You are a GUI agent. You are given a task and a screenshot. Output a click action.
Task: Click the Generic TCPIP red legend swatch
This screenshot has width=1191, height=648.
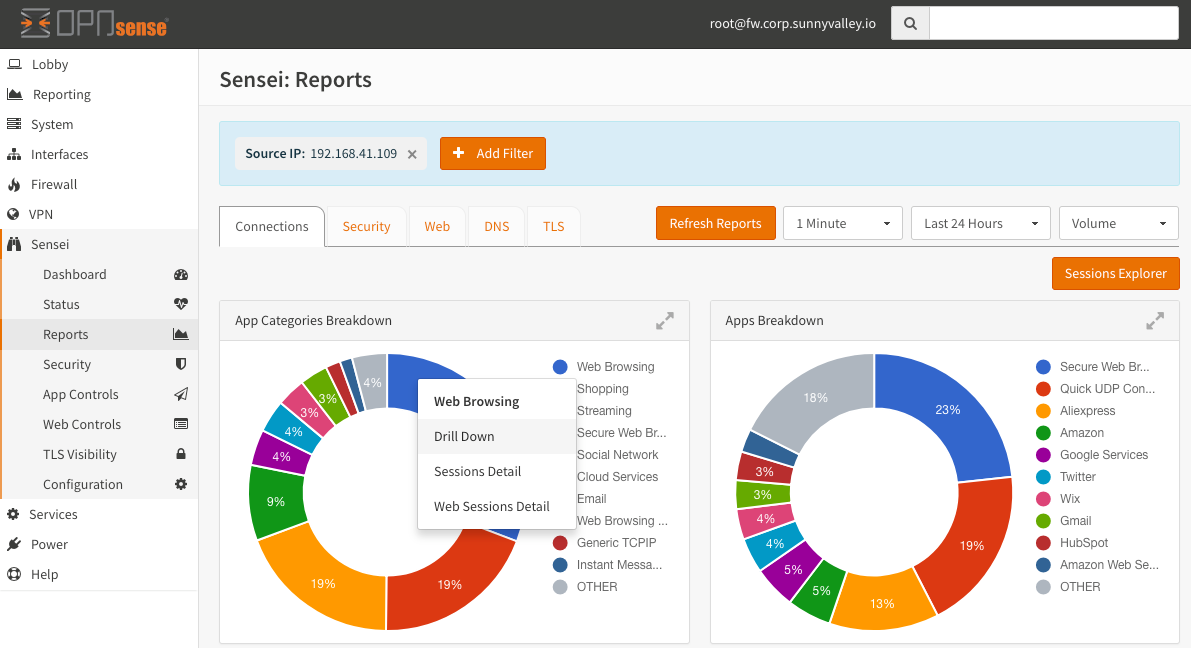pos(560,543)
